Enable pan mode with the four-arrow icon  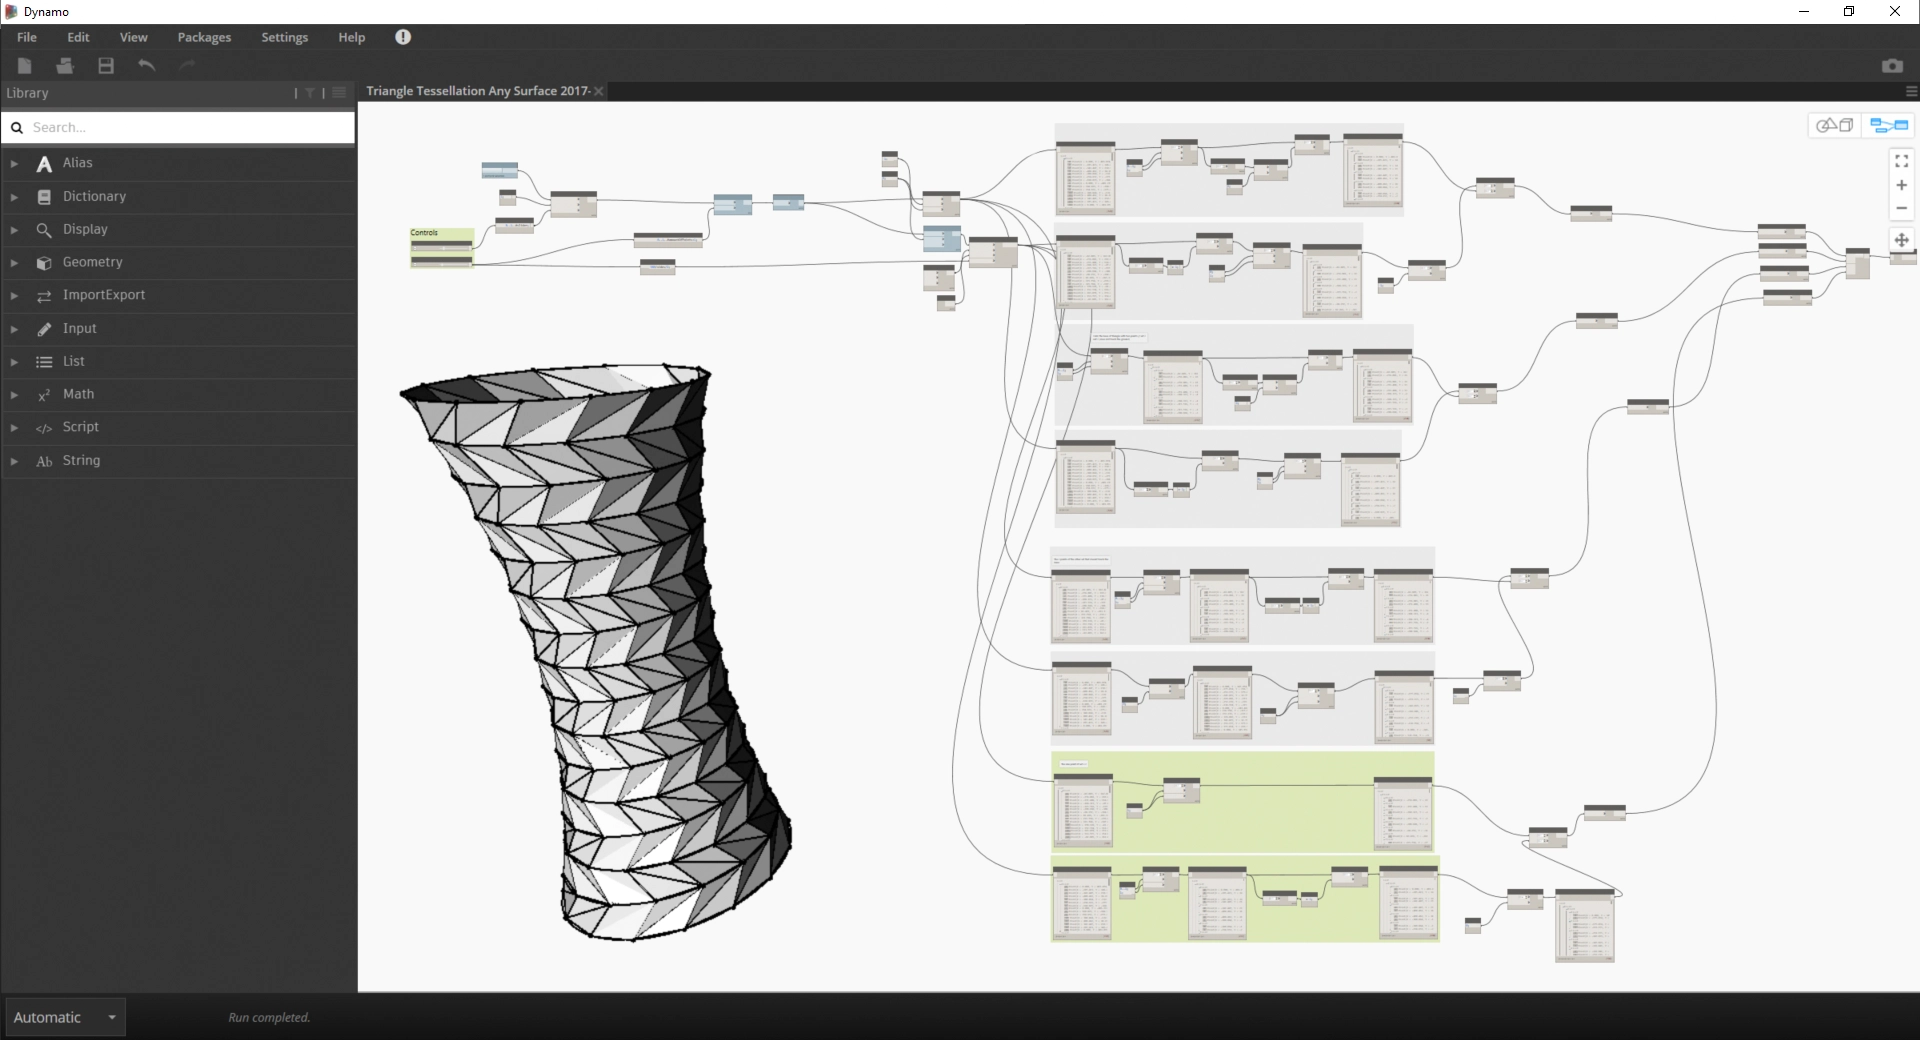(x=1901, y=240)
